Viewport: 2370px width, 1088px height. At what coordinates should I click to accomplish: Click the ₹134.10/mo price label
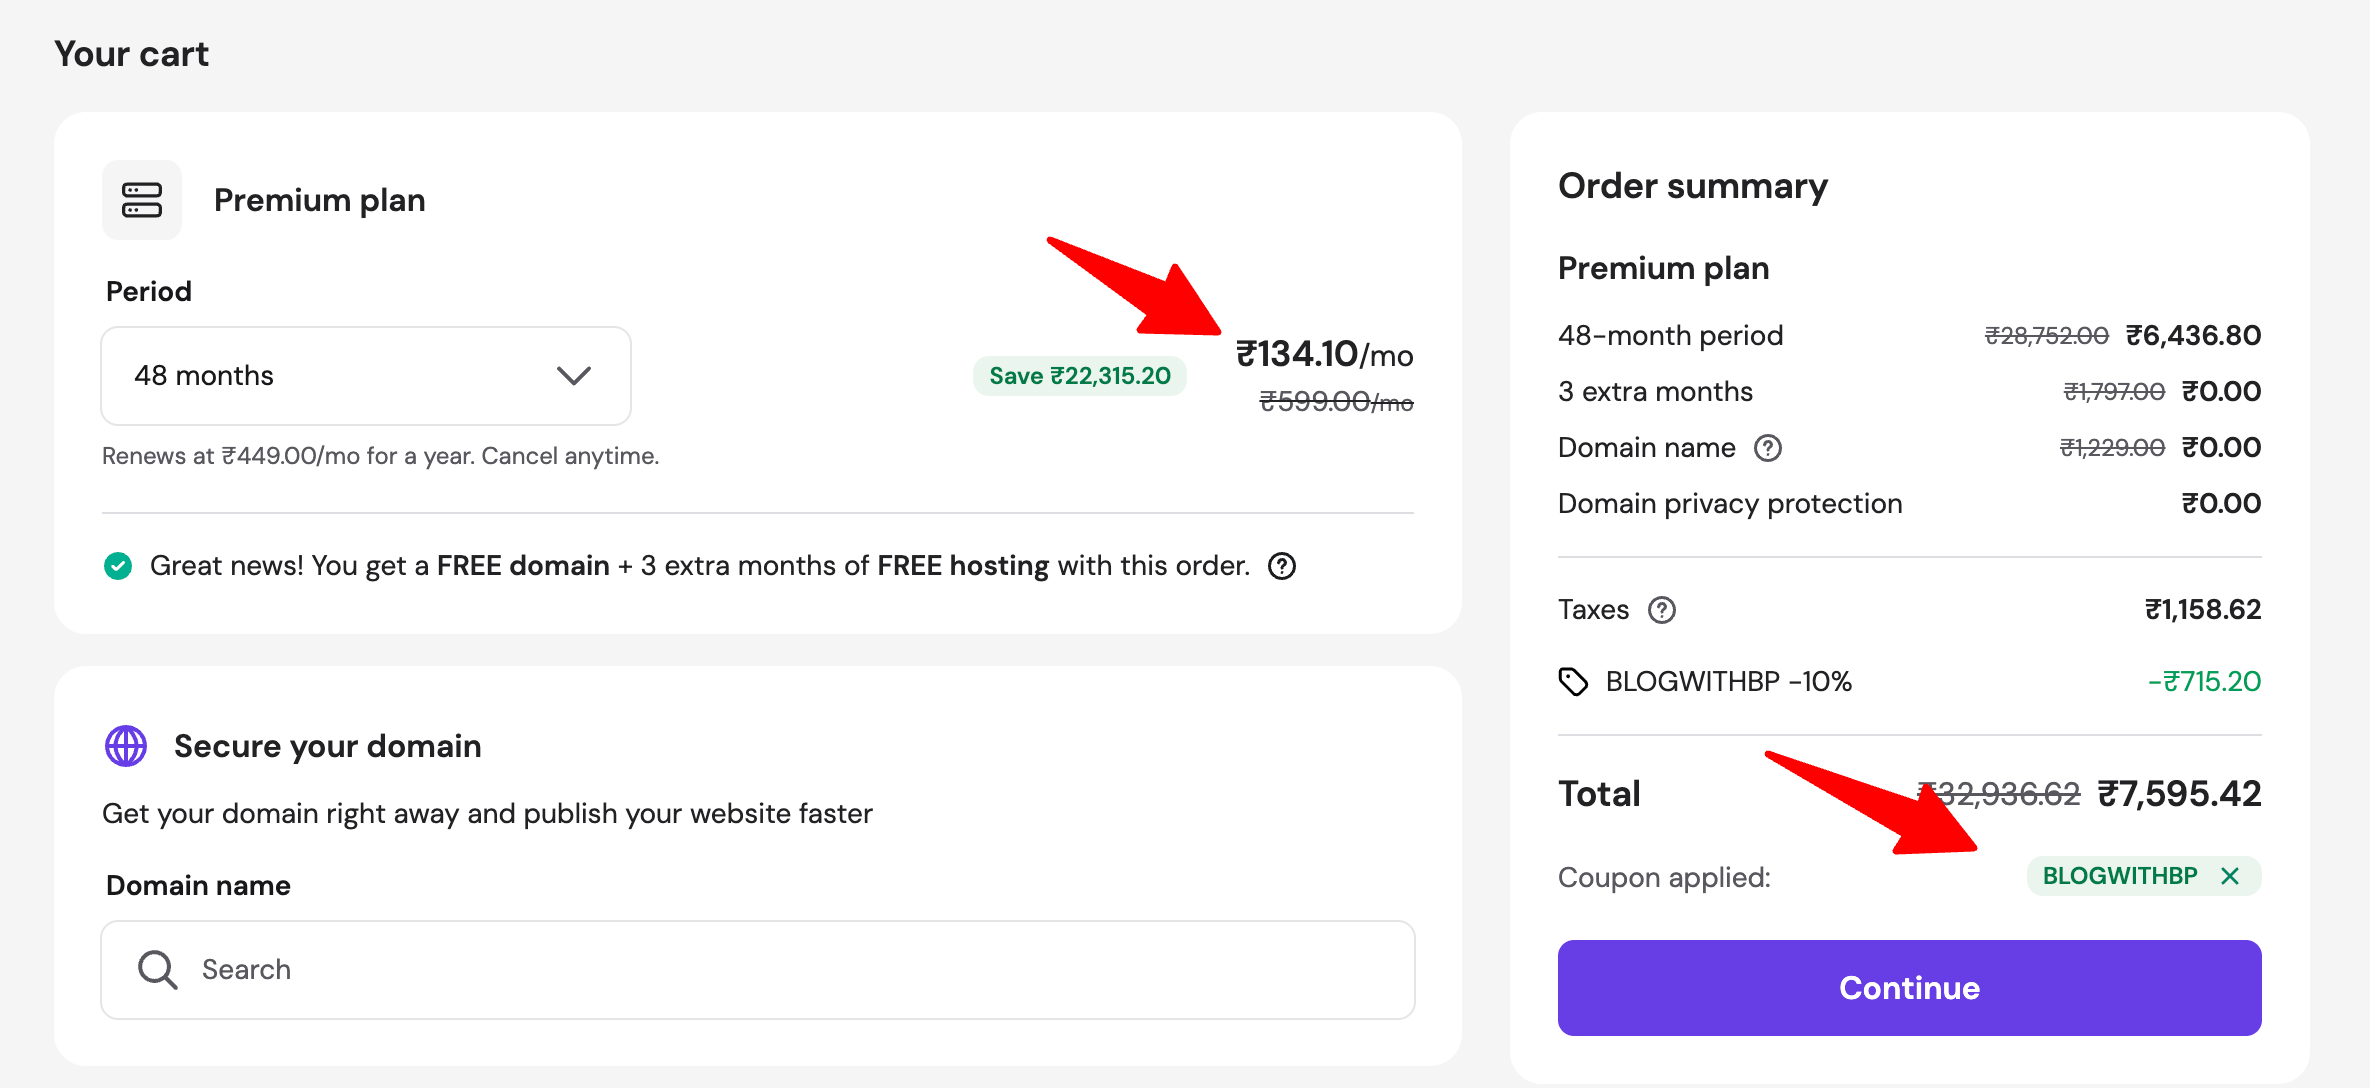point(1324,355)
